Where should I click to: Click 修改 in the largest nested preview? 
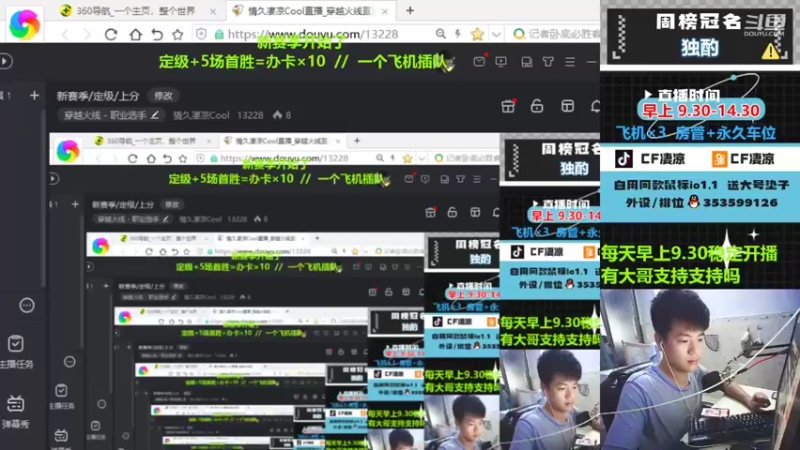172,205
